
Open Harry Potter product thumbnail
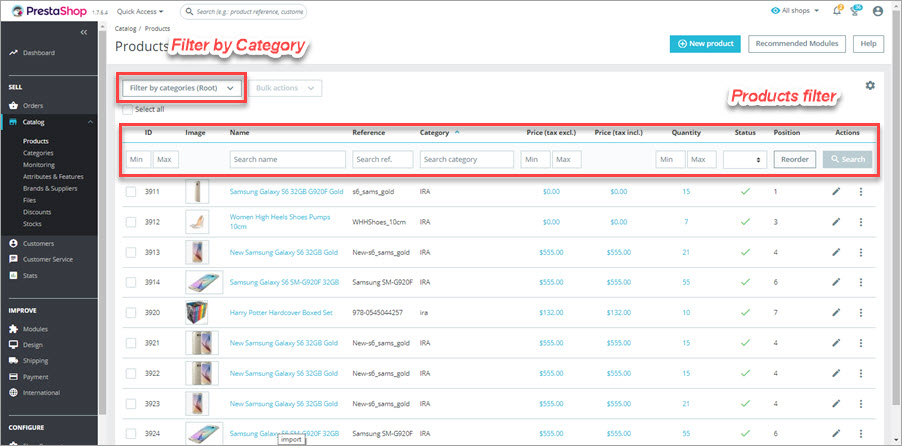pos(197,312)
